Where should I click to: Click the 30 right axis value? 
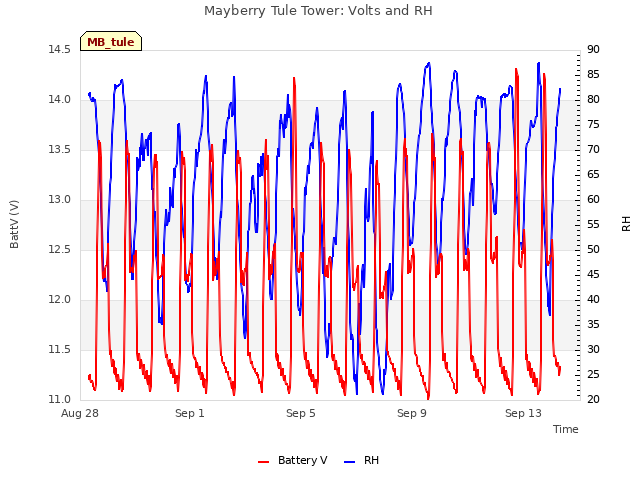(x=593, y=349)
